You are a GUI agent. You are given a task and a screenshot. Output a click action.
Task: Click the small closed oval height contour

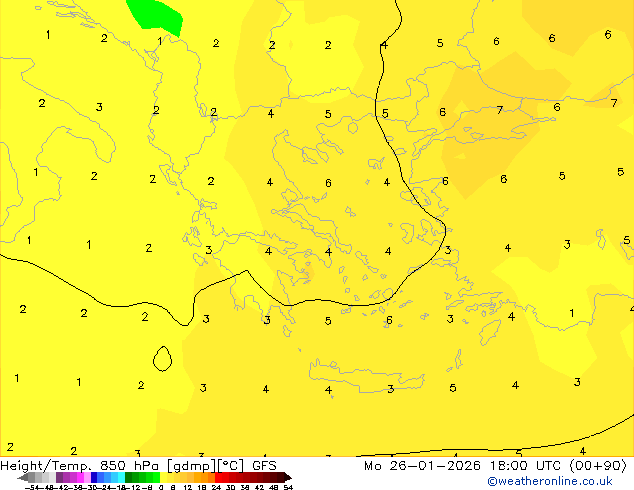point(162,359)
